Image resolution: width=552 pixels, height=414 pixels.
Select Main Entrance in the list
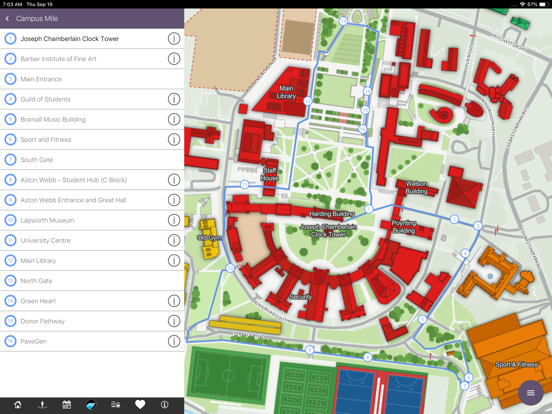click(x=92, y=79)
